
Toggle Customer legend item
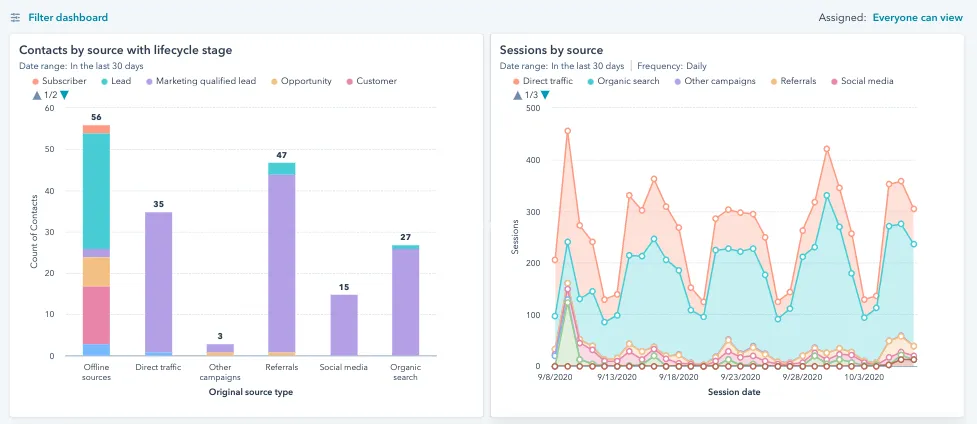click(371, 81)
